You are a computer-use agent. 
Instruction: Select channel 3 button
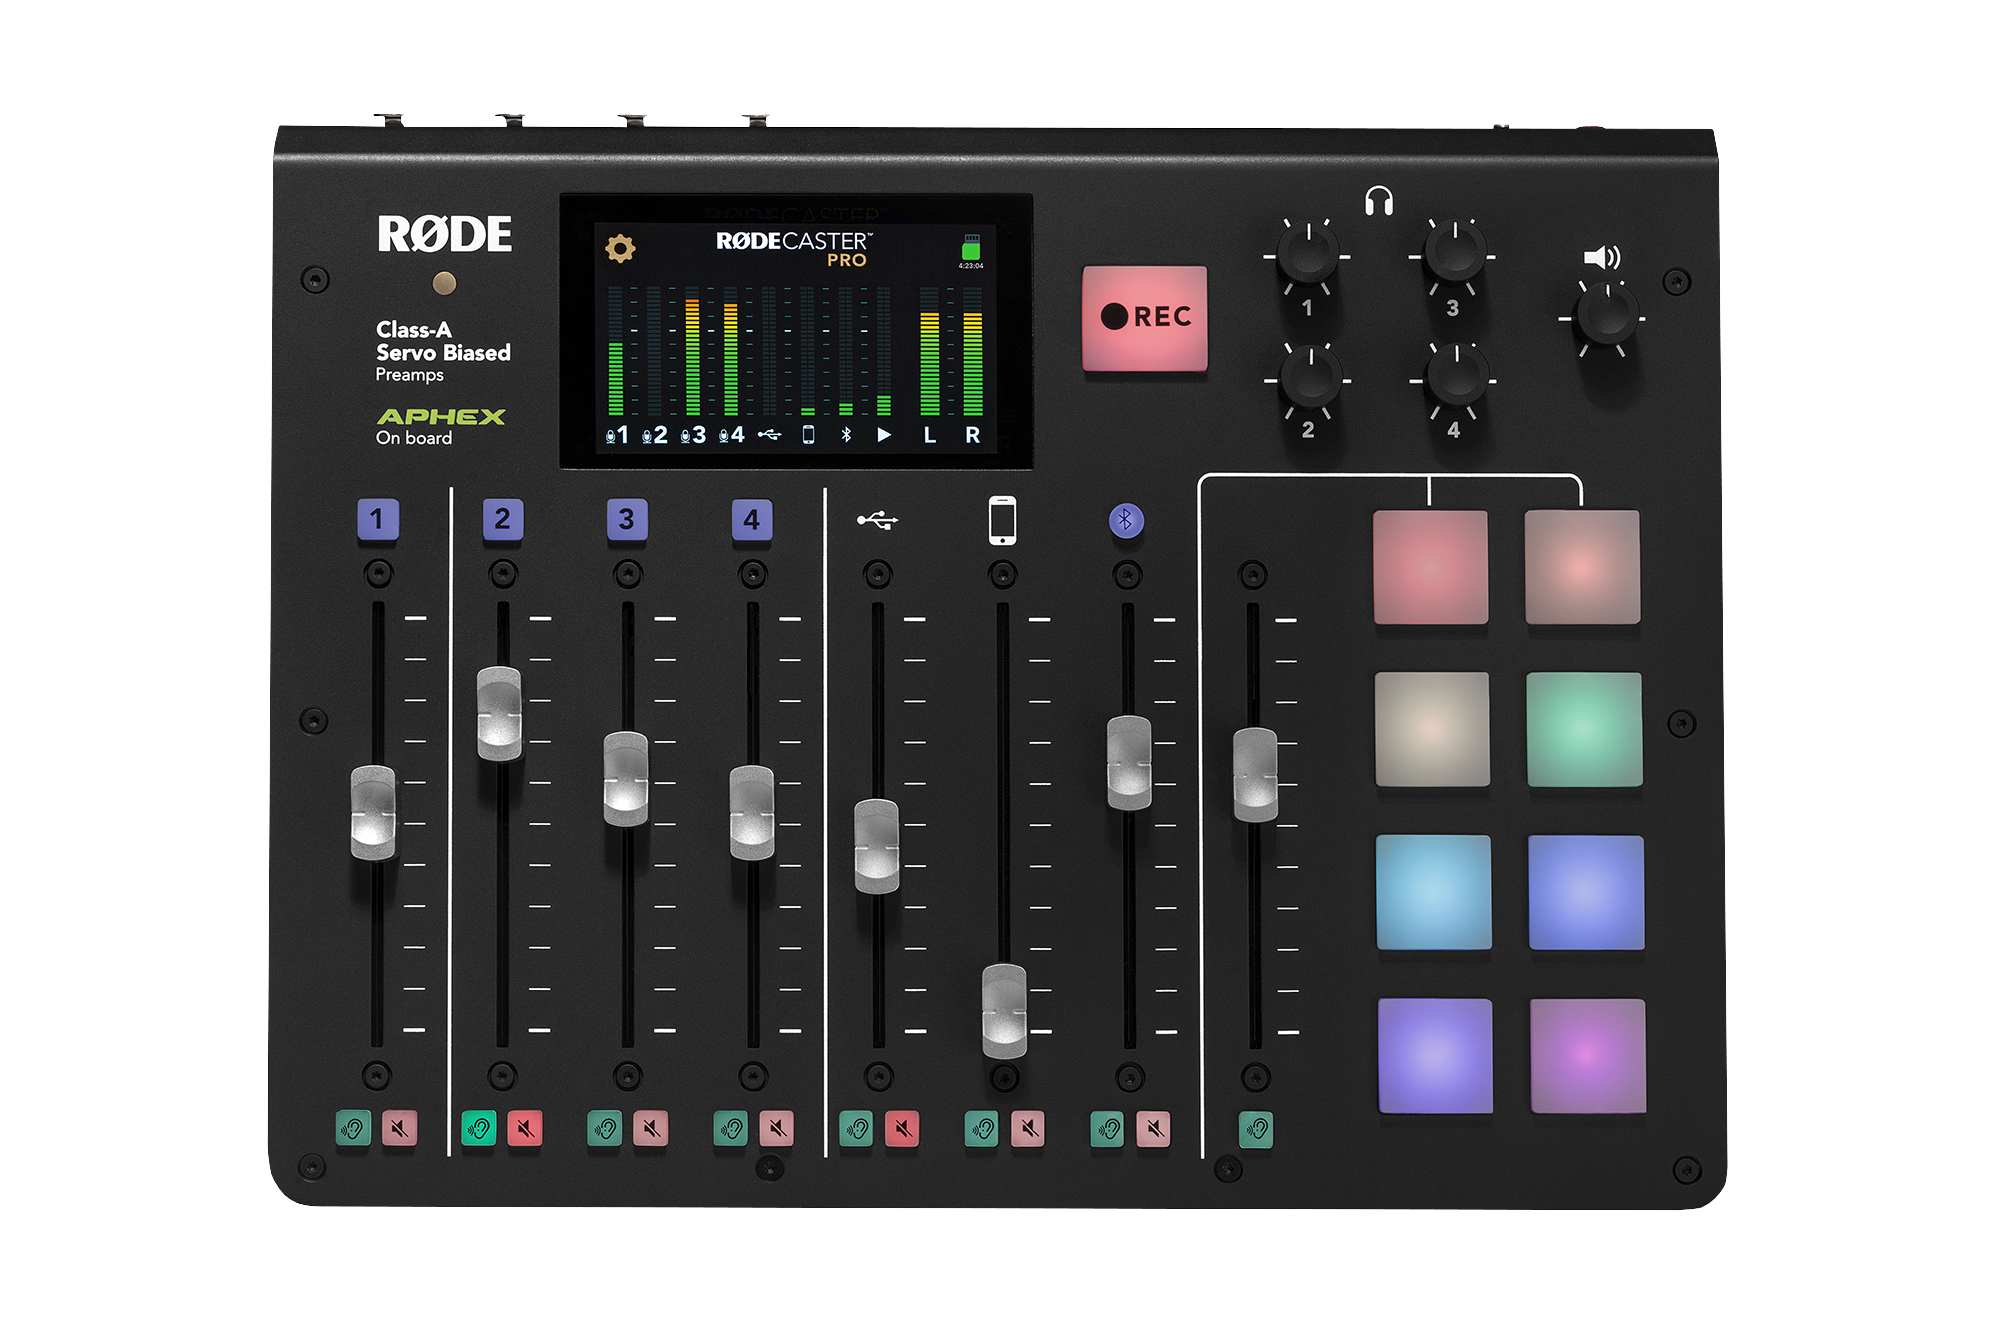point(628,520)
